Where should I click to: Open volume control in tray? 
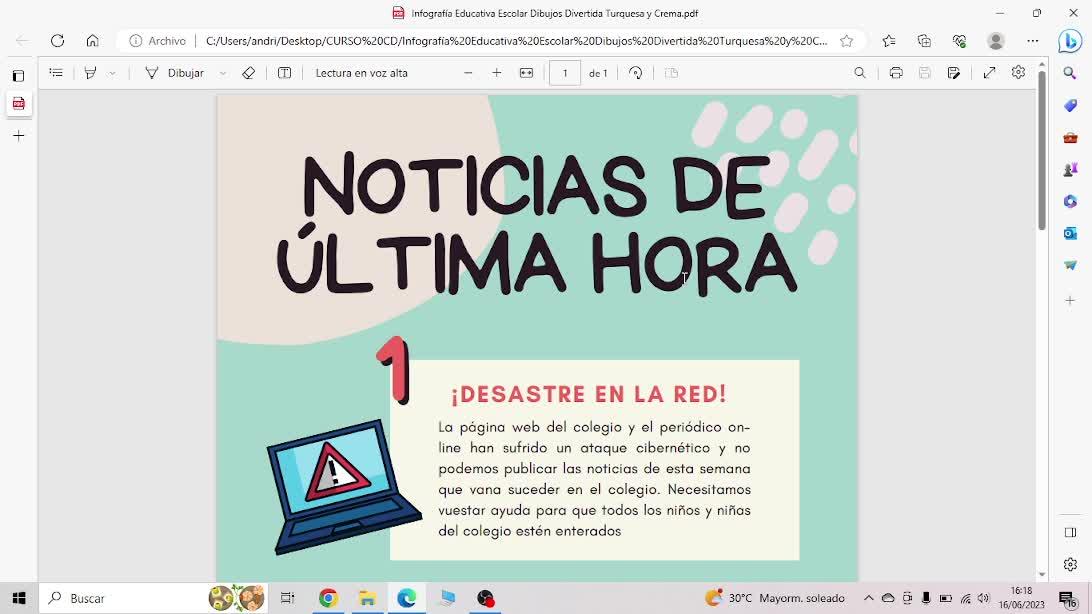[x=983, y=598]
